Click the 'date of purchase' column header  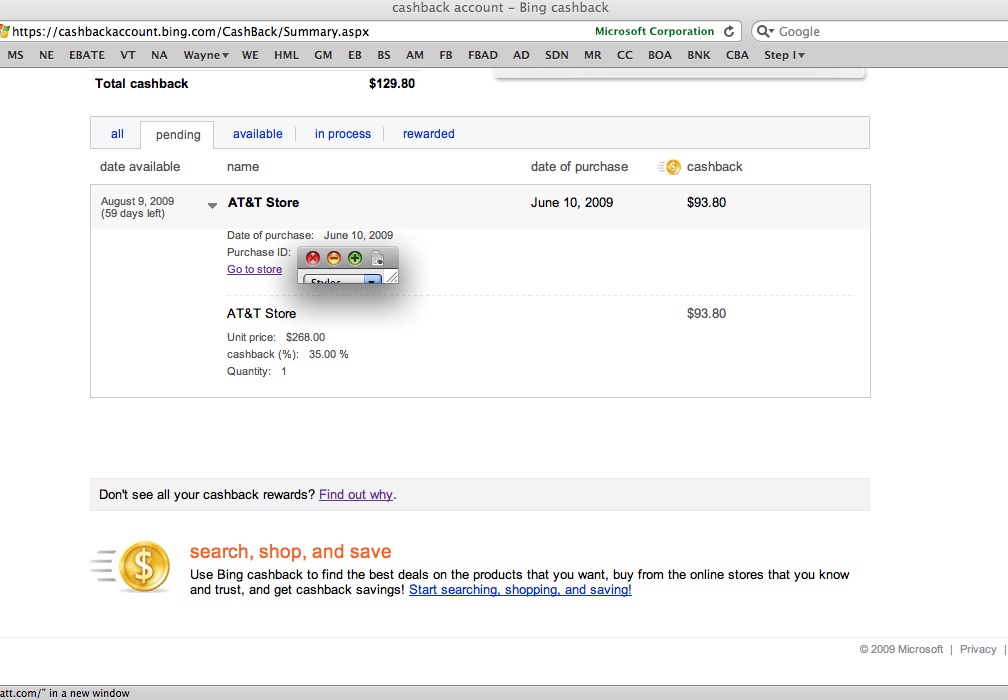click(579, 166)
